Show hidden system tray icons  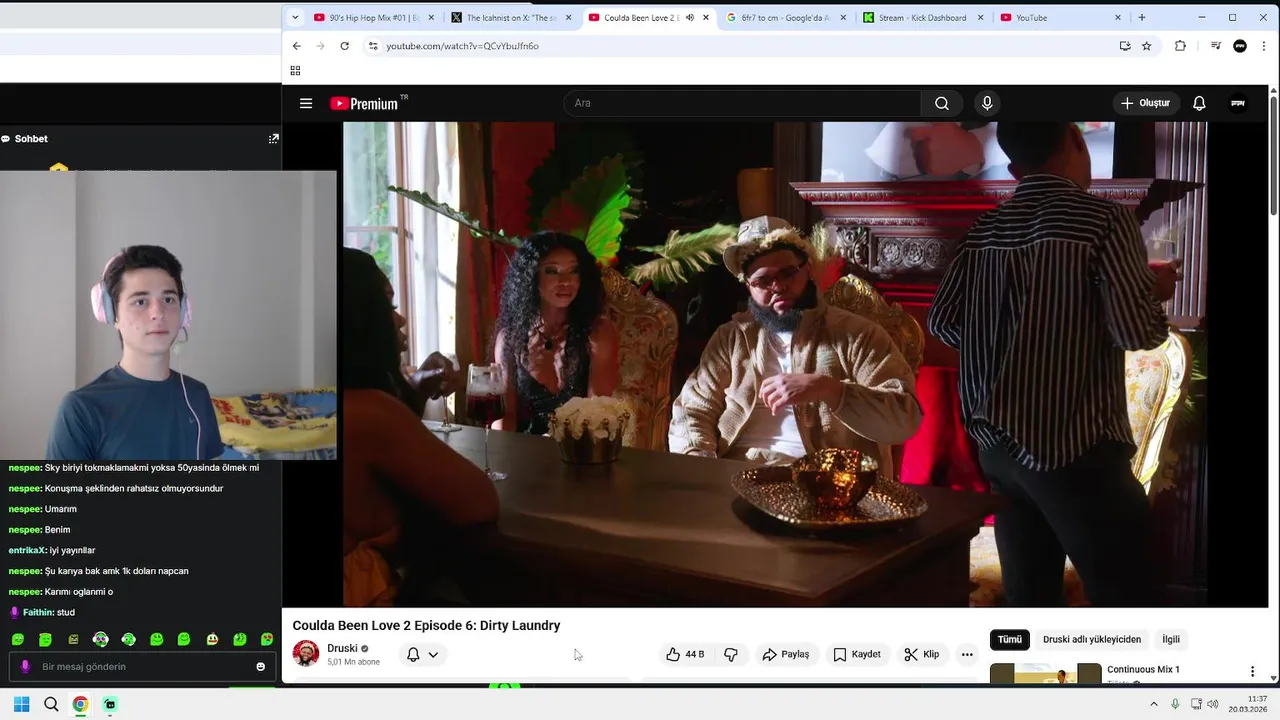click(1153, 704)
